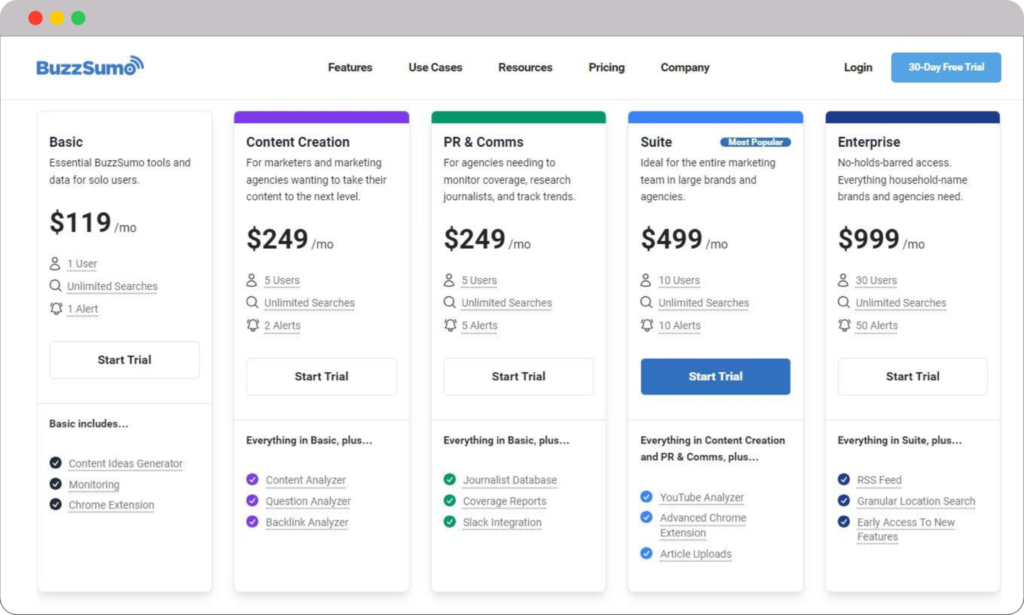Open the Question Analyzer link
The image size is (1024, 615).
(x=308, y=501)
